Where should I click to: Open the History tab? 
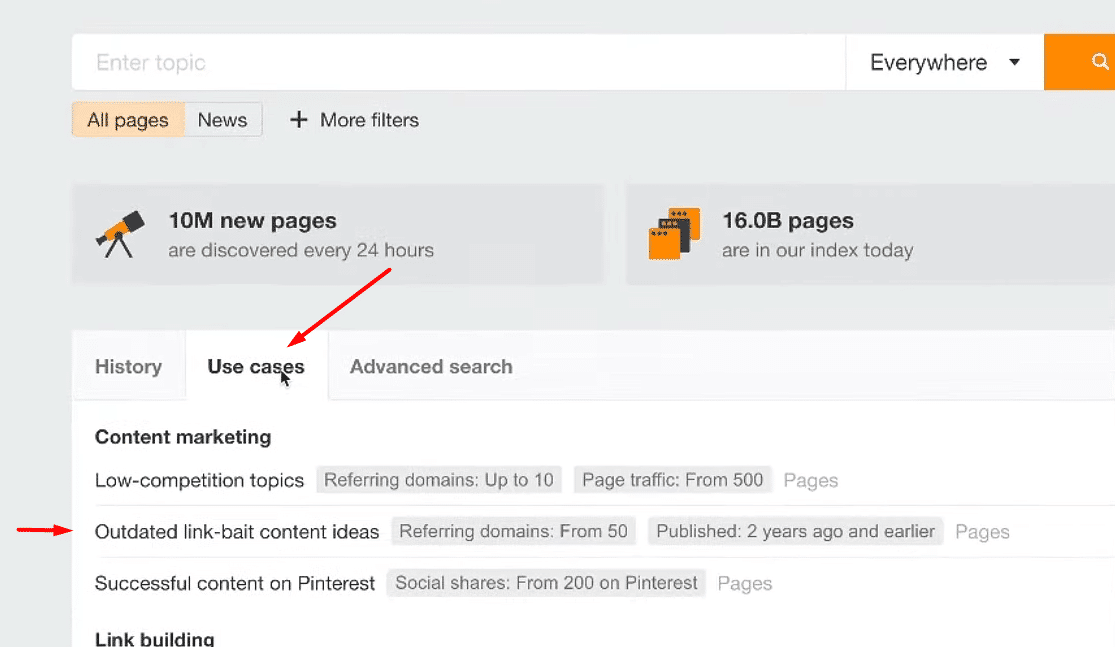click(x=128, y=367)
